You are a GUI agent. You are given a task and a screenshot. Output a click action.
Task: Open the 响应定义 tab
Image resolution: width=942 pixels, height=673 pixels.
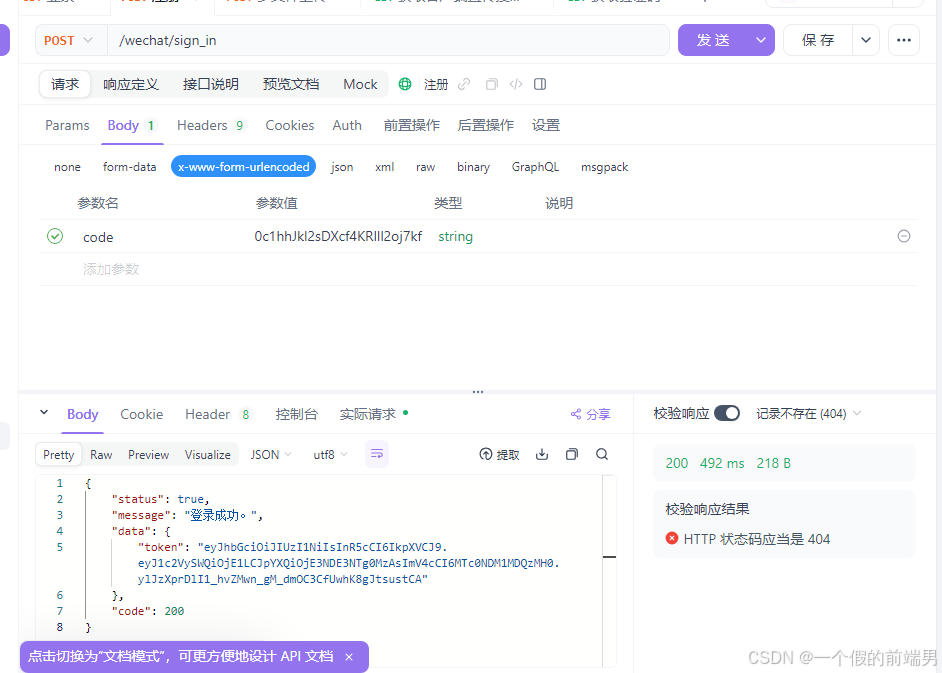pos(130,84)
